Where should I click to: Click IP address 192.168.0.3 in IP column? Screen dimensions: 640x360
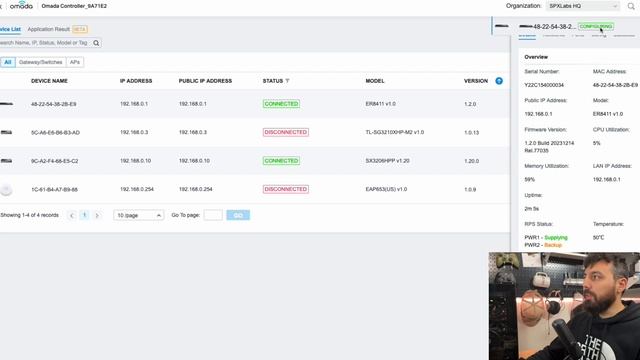pyautogui.click(x=134, y=132)
